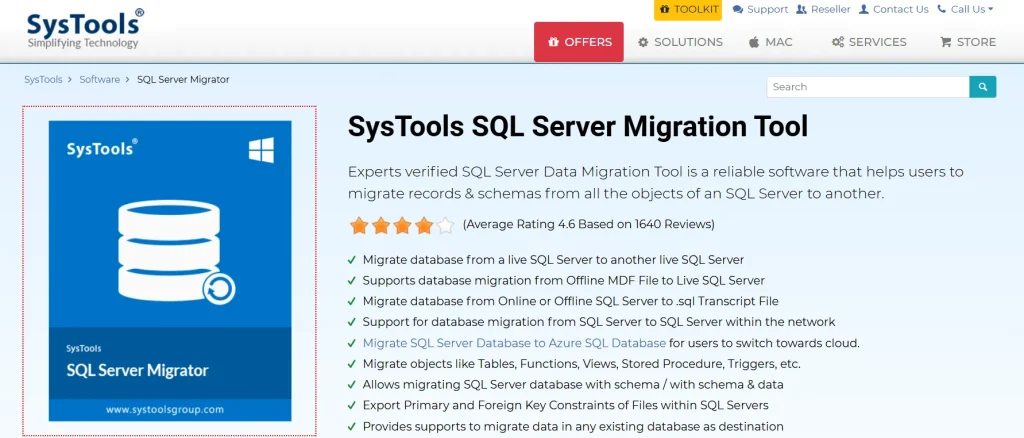
Task: Click the cogs icon beside SERVICES
Action: (838, 42)
